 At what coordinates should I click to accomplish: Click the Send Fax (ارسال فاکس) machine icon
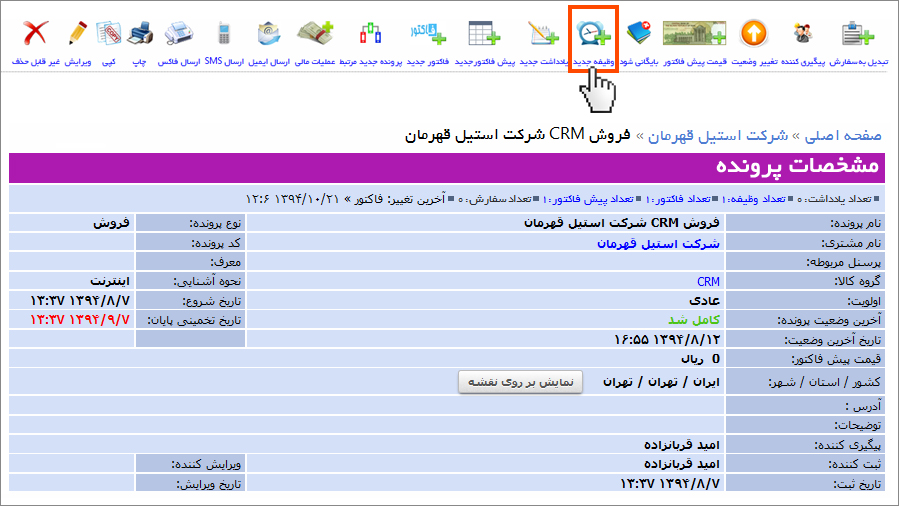pos(179,33)
